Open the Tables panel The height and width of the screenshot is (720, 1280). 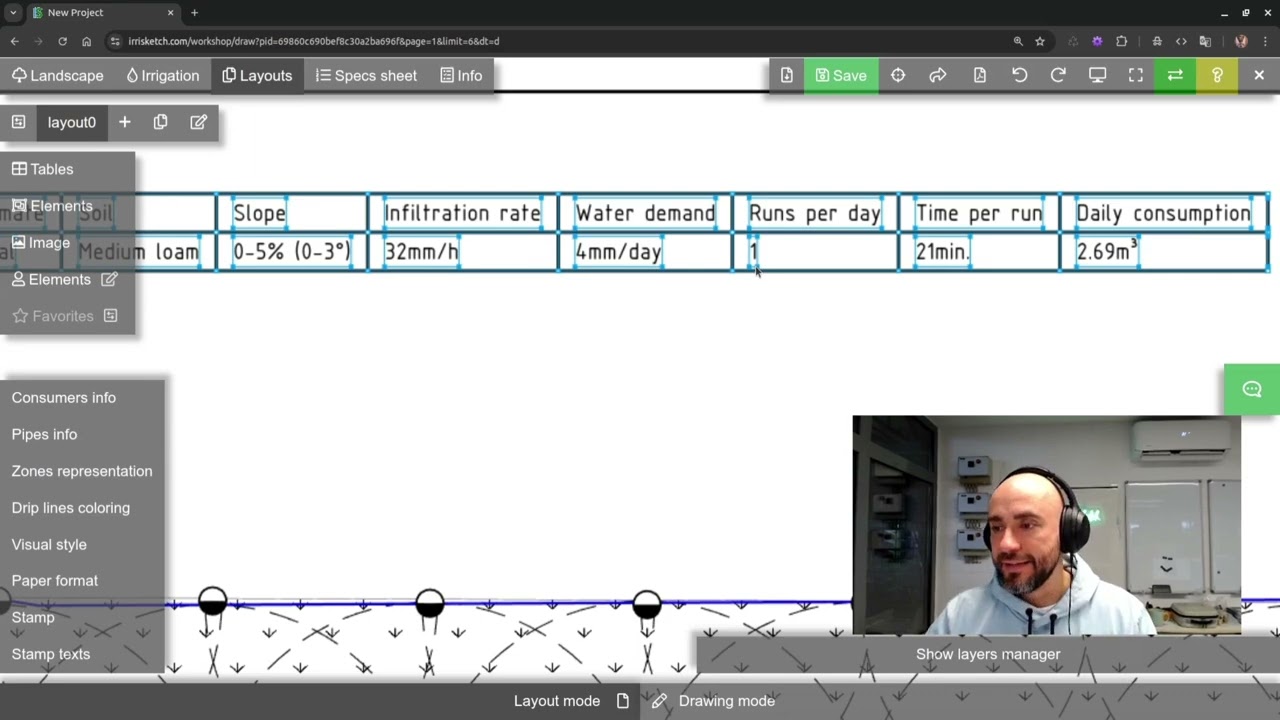(x=42, y=169)
